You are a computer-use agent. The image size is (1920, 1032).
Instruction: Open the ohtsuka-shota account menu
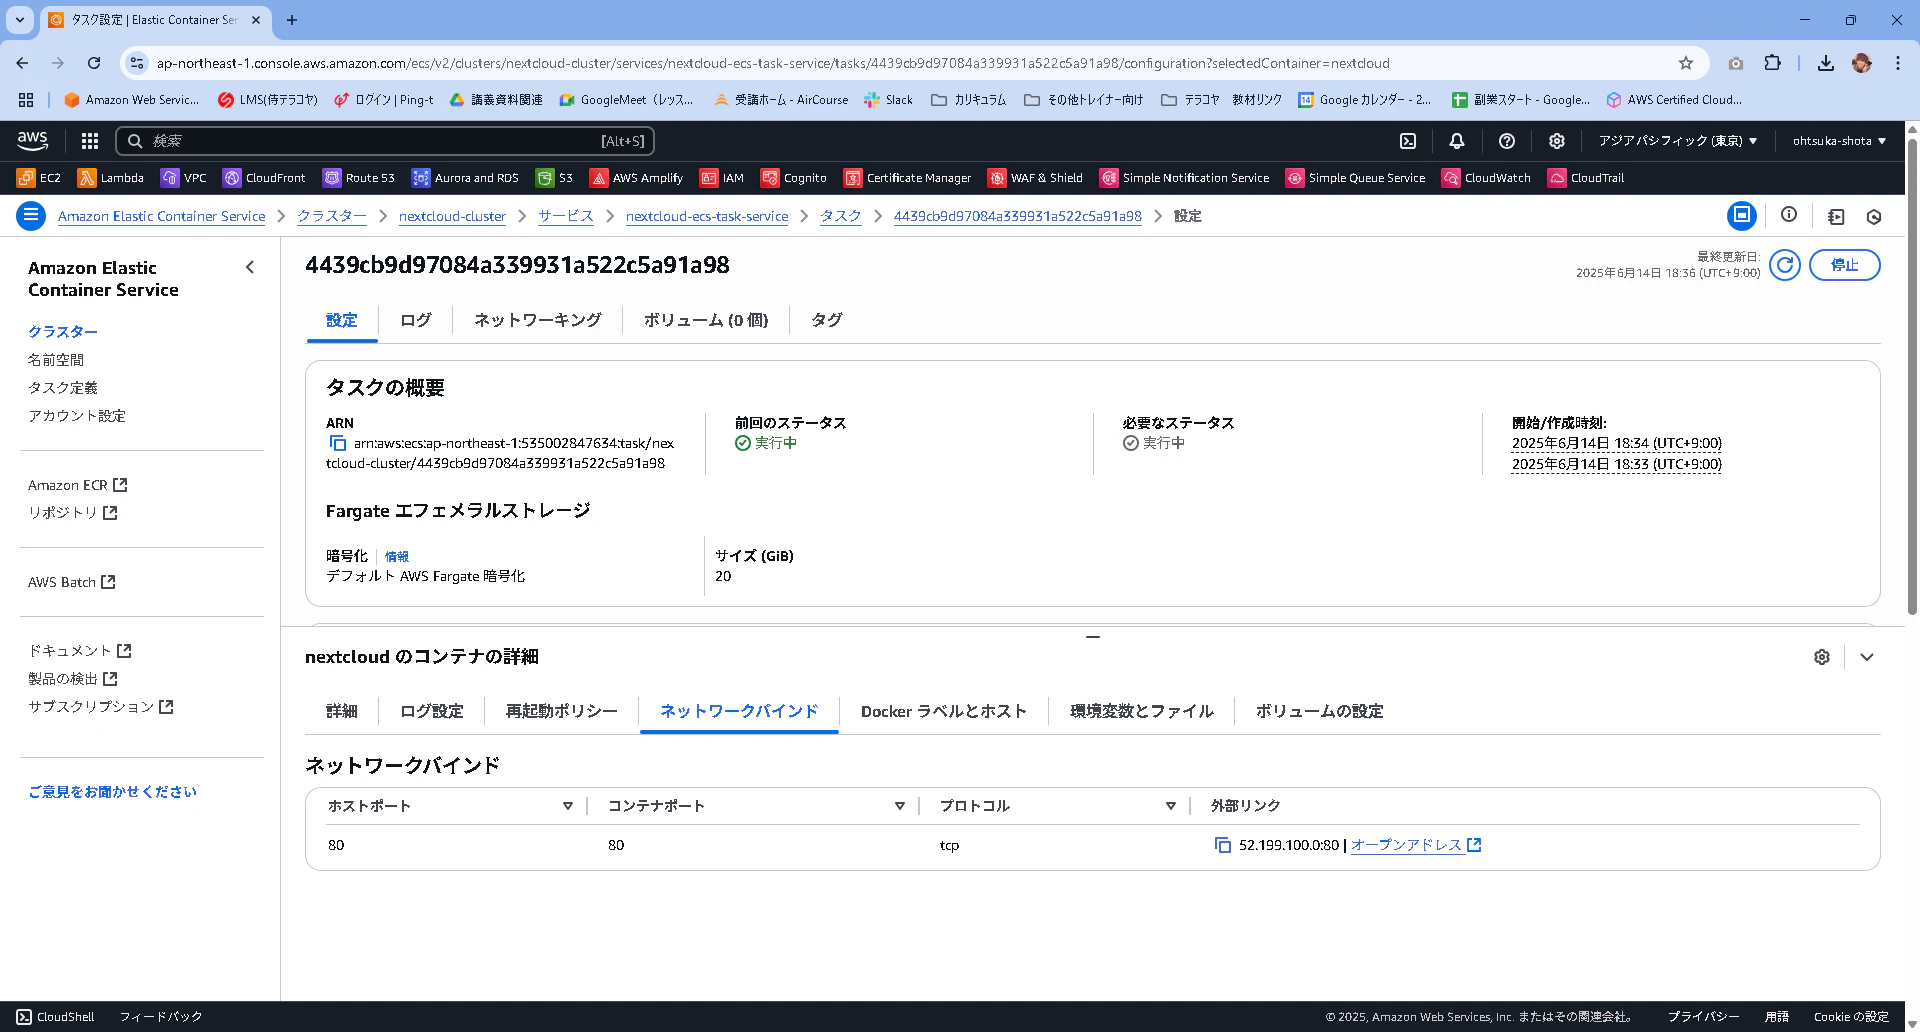tap(1839, 141)
